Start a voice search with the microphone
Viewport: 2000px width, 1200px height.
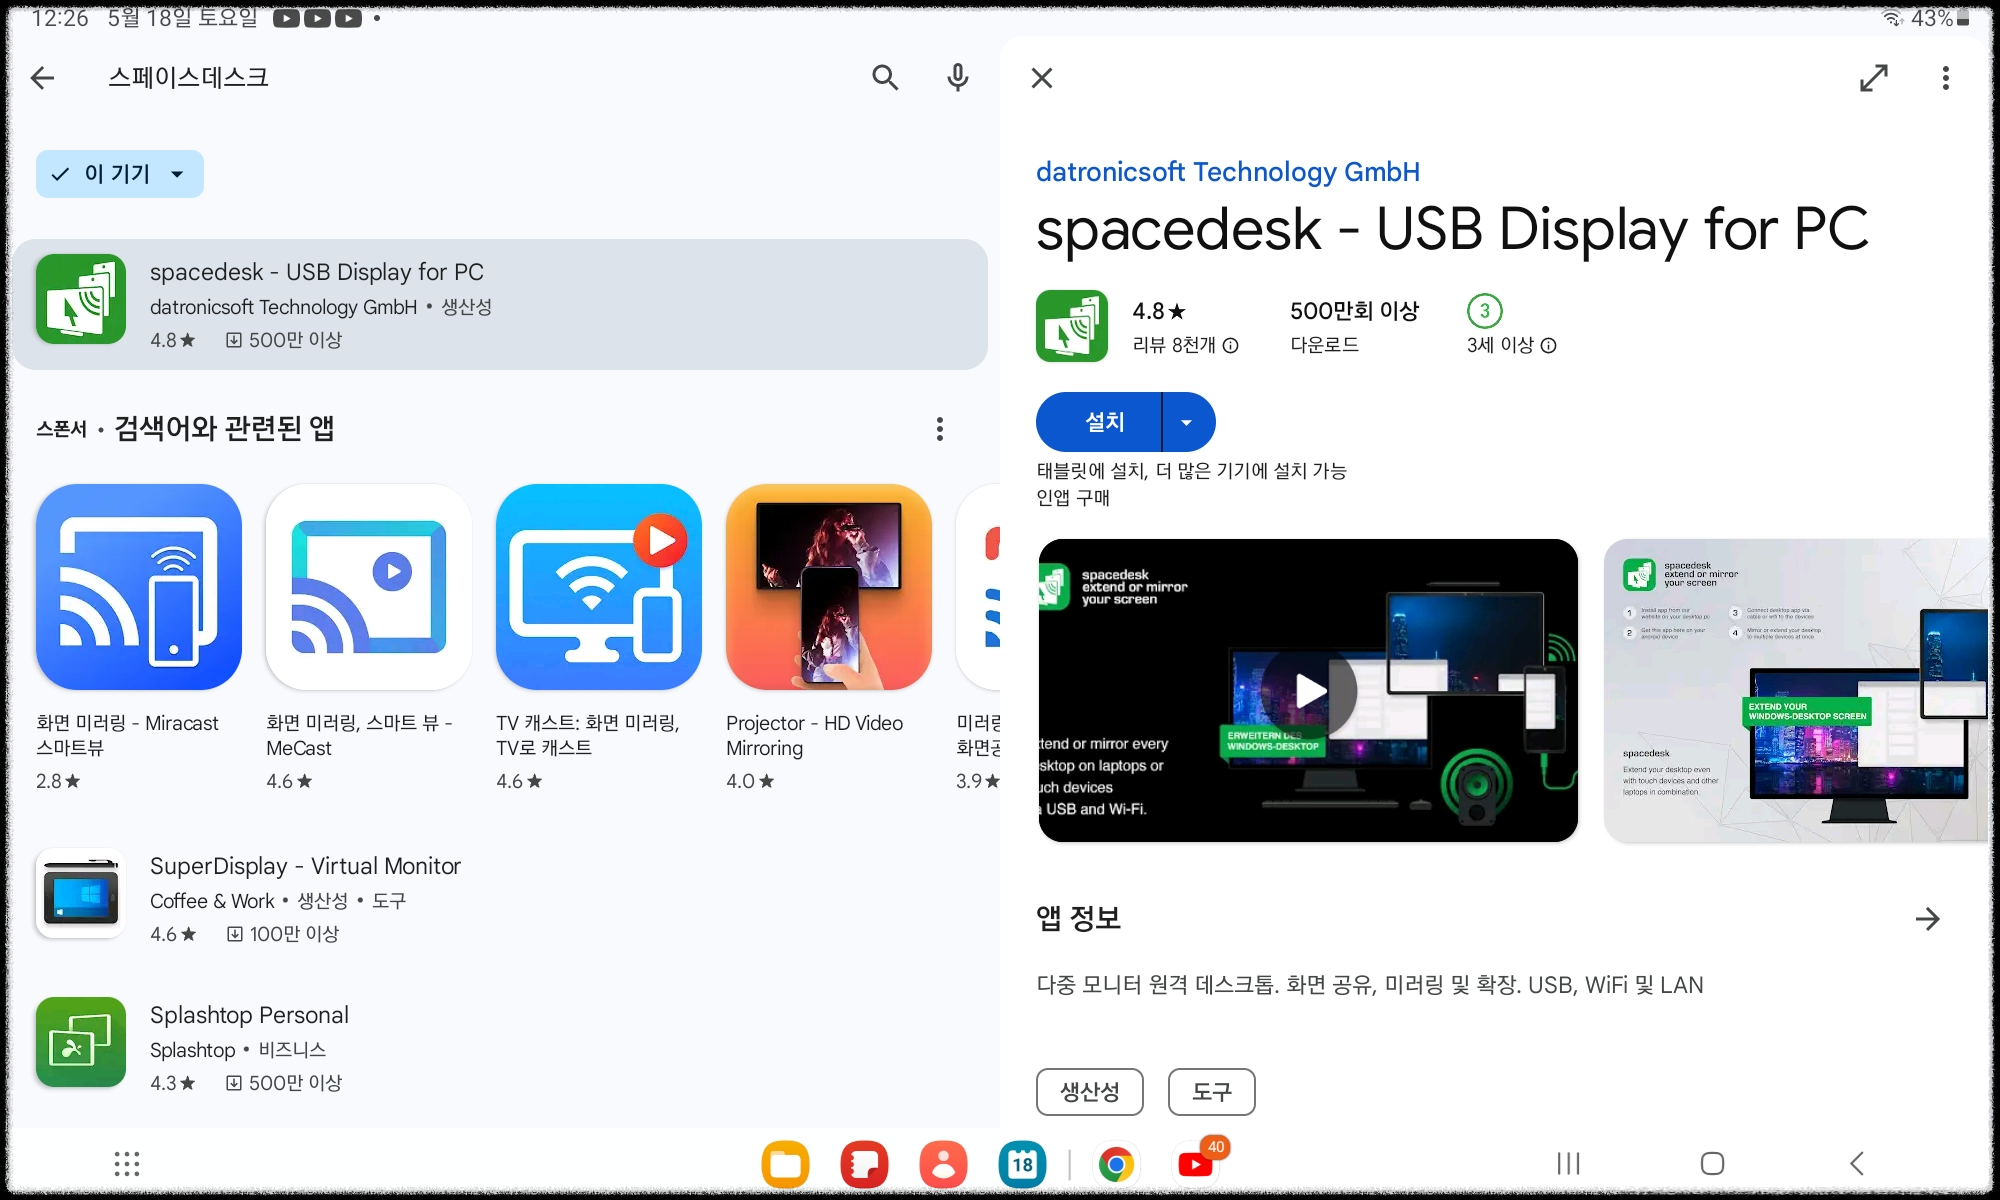[x=957, y=77]
